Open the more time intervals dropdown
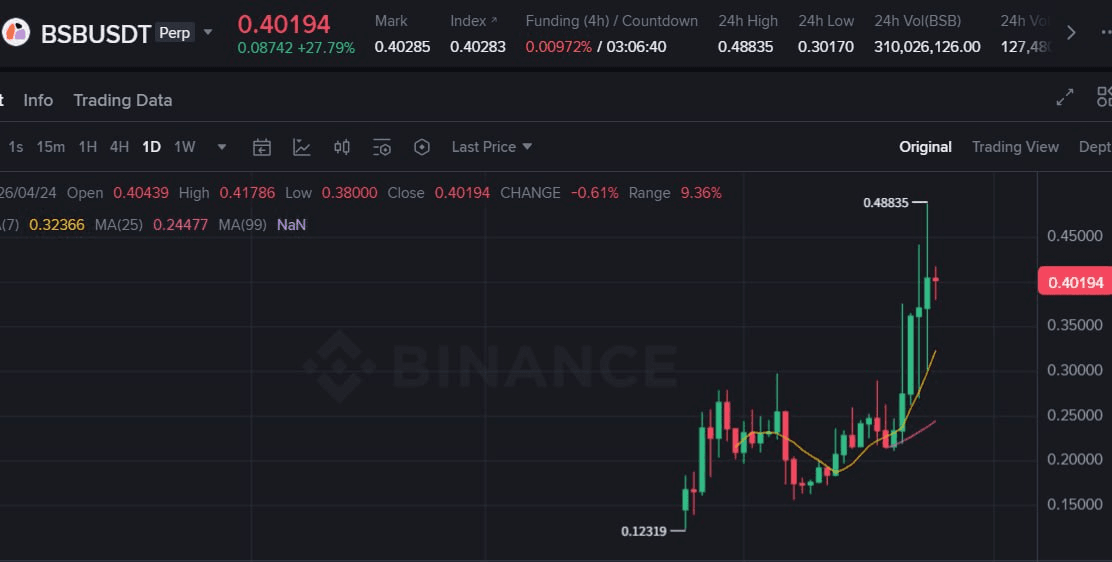Screen dimensions: 1112x562 pyautogui.click(x=222, y=147)
